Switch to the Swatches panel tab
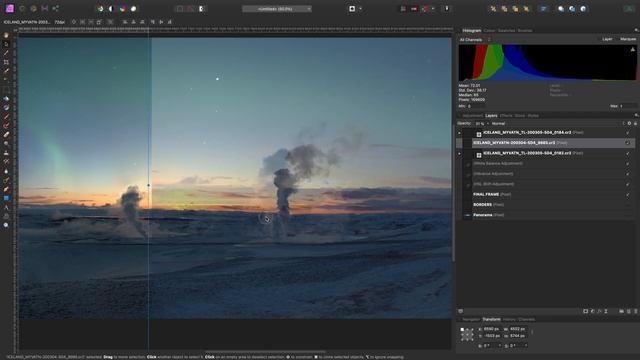 tap(506, 31)
